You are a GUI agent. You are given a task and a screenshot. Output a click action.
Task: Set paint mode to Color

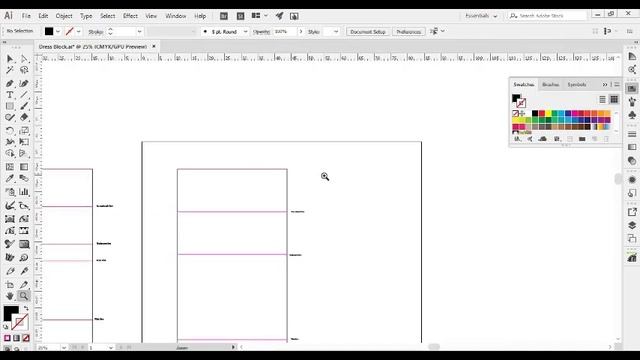click(x=7, y=338)
